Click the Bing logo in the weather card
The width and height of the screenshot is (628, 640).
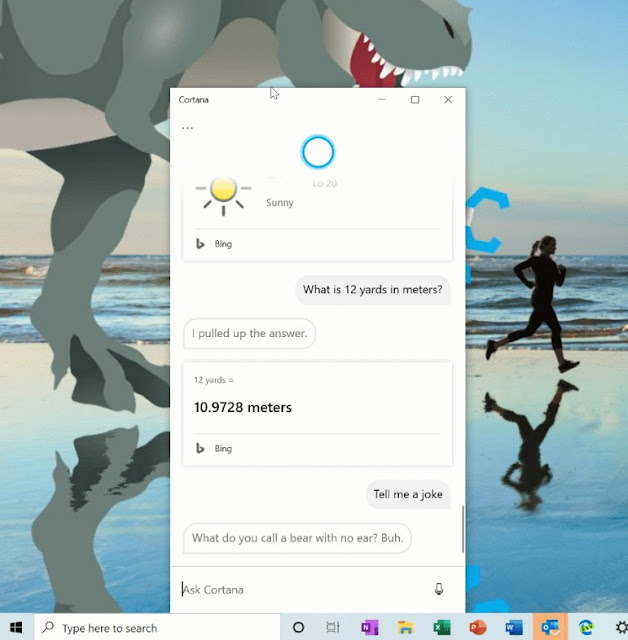(200, 244)
